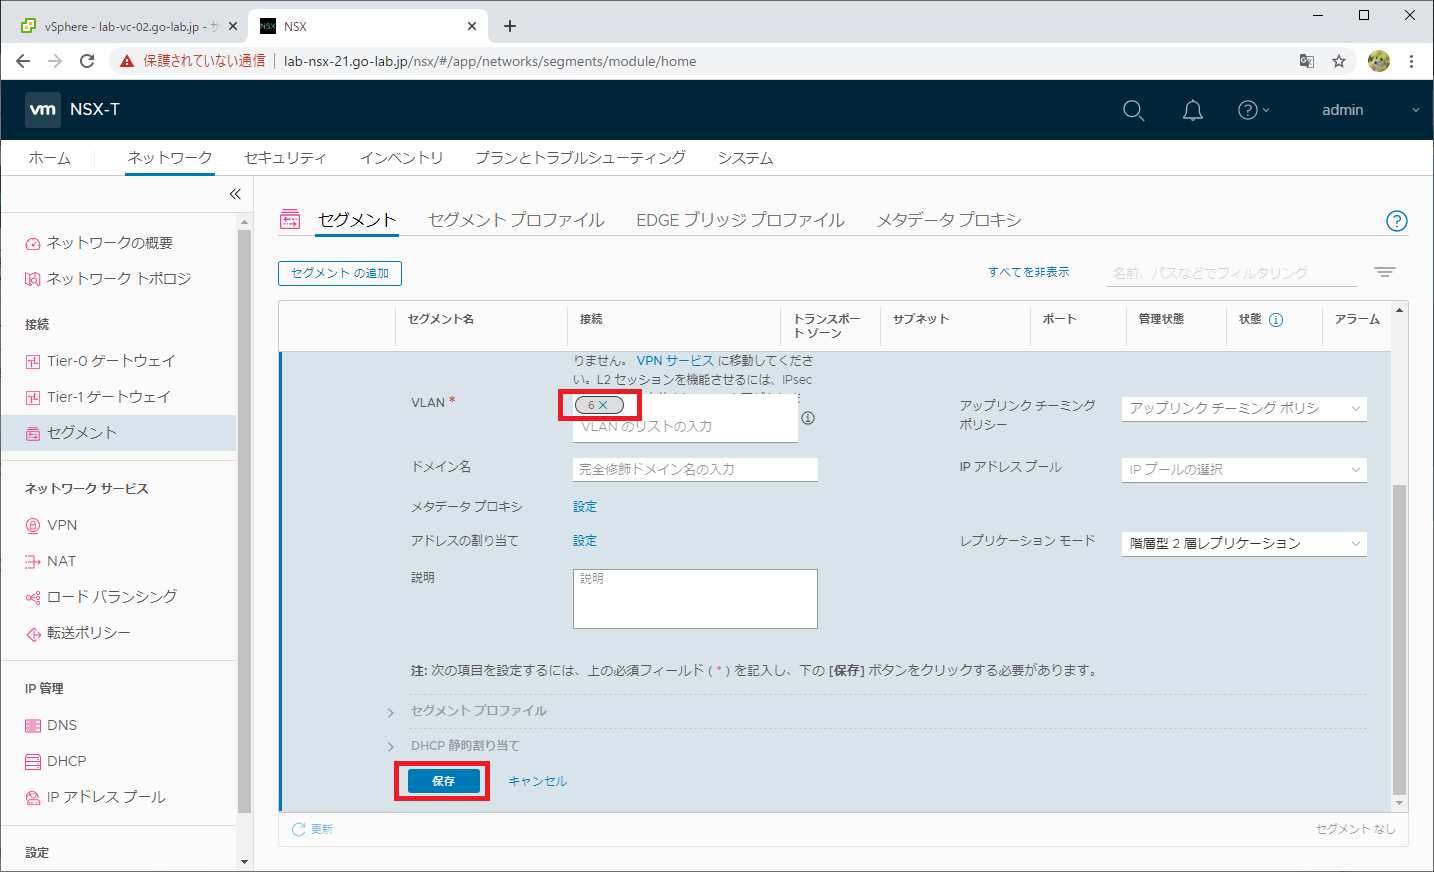Open ネットワーク トポロジ in sidebar
This screenshot has height=872, width=1434.
(119, 279)
